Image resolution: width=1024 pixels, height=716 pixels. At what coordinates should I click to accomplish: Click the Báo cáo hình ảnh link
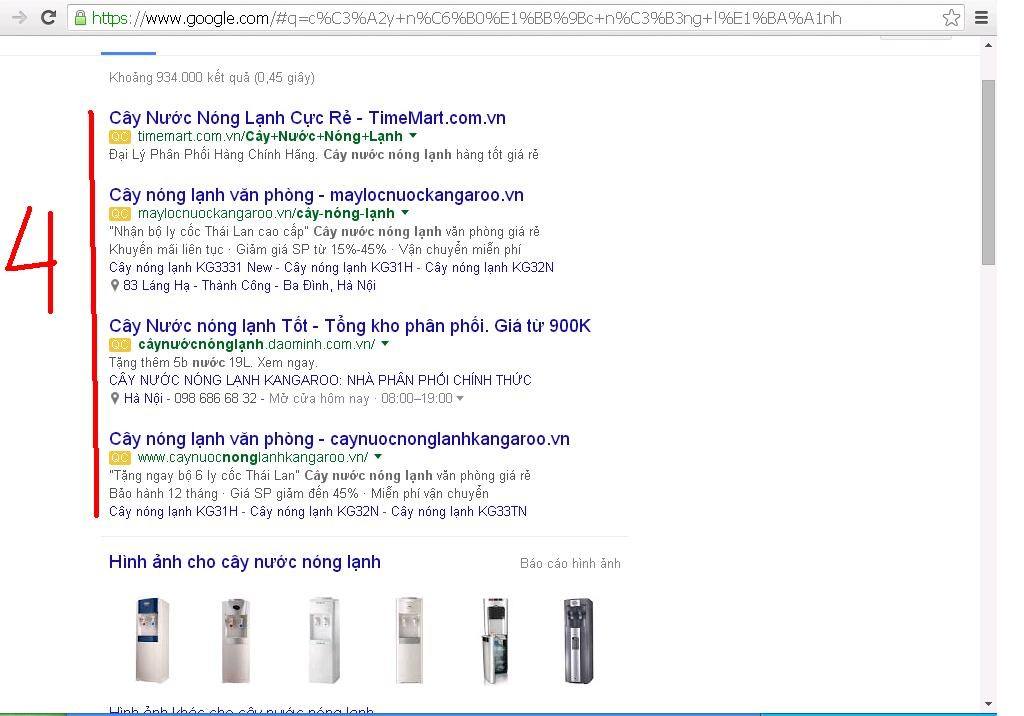570,563
